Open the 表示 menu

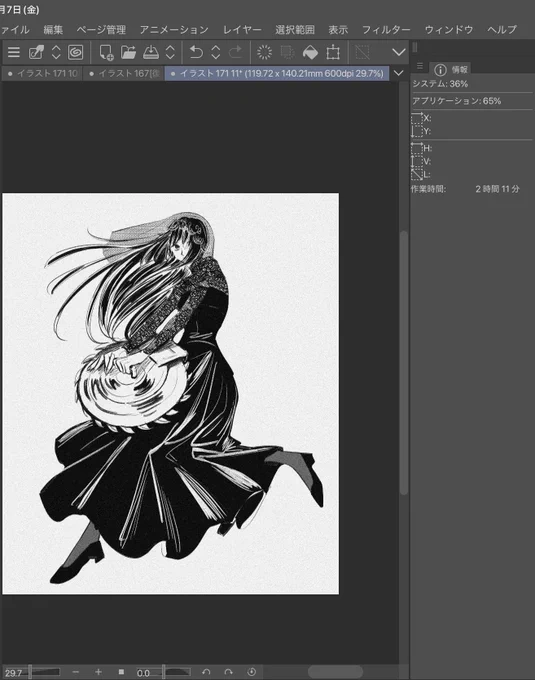(338, 29)
